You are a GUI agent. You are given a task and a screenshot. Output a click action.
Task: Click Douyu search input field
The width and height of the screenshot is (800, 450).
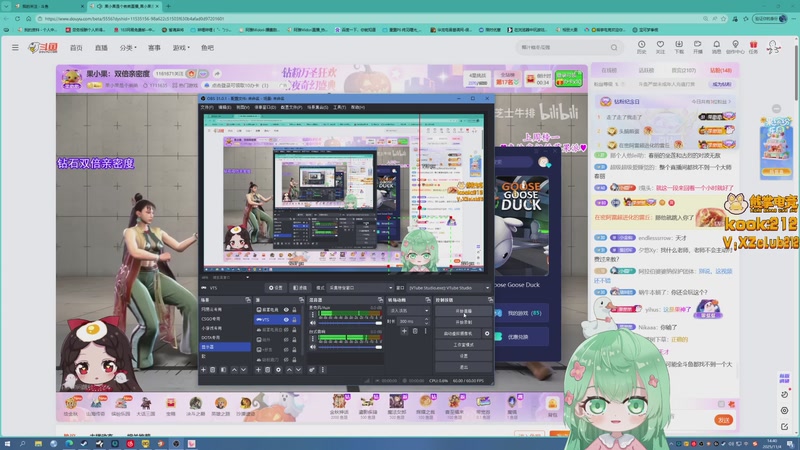562,47
